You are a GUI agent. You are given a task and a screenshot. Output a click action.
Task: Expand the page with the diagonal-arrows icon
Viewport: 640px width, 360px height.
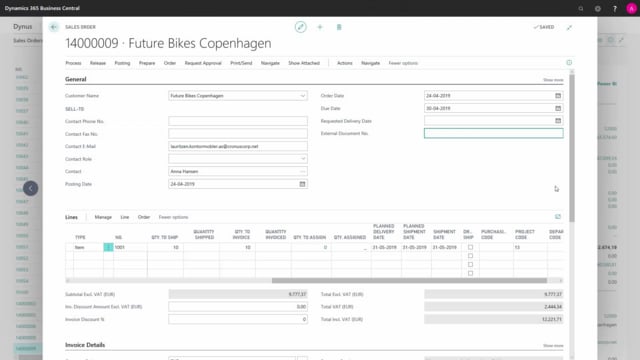point(569,27)
